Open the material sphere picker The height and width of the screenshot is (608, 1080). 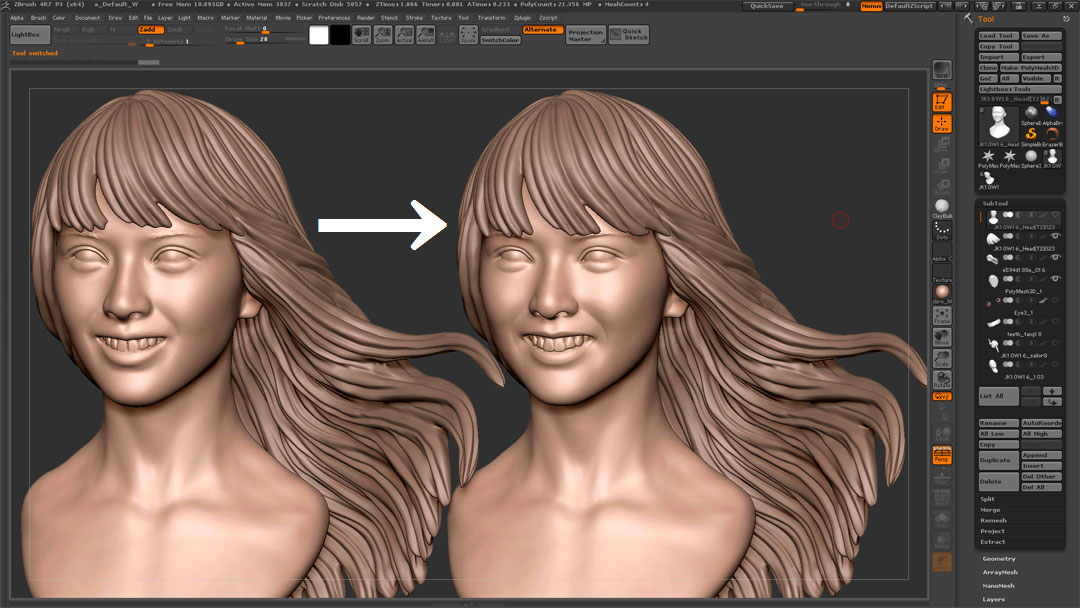942,293
